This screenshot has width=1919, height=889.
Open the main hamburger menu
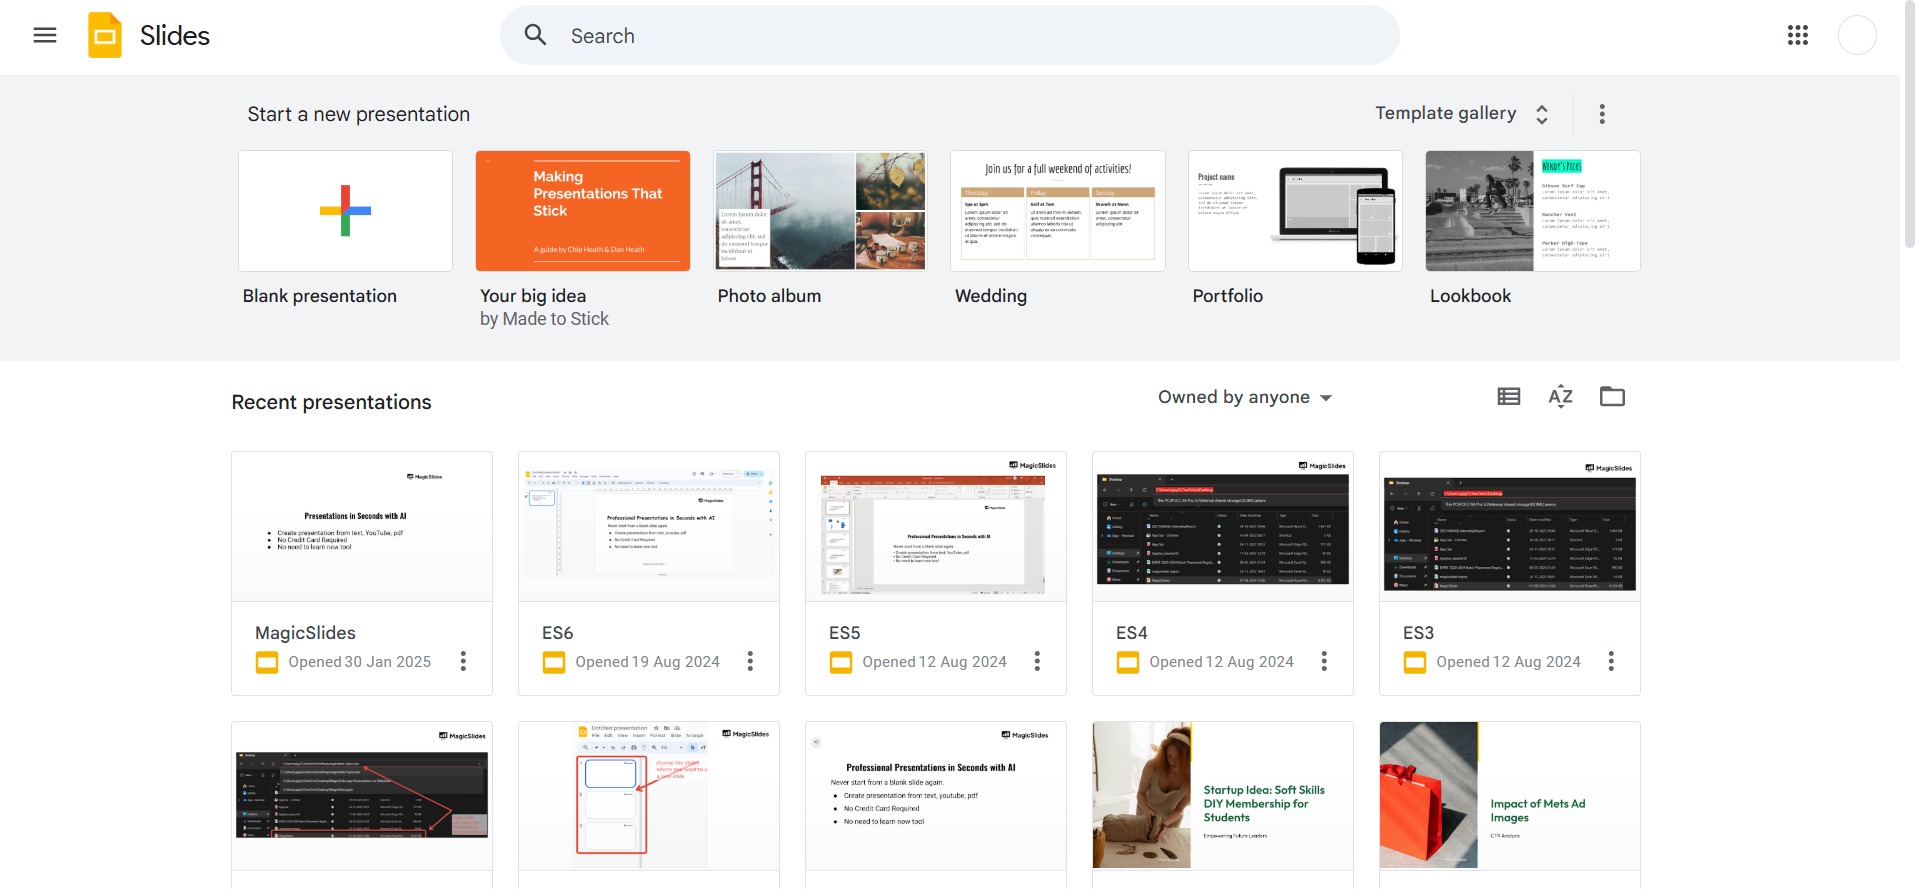[x=45, y=36]
